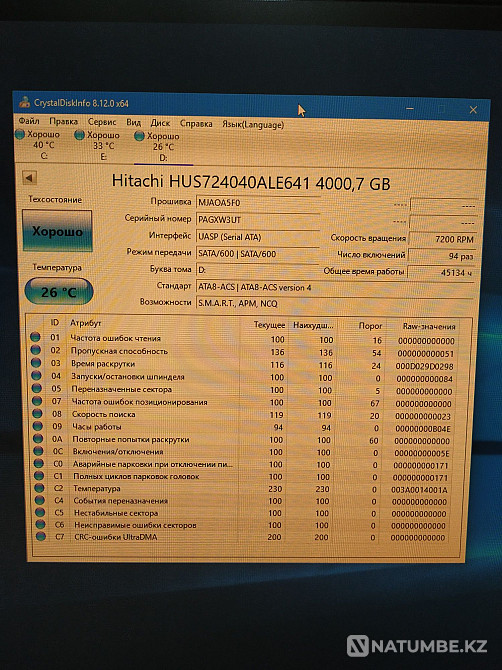Image resolution: width=502 pixels, height=670 pixels.
Task: Click the Хорошо health status button
Action: pos(57,231)
